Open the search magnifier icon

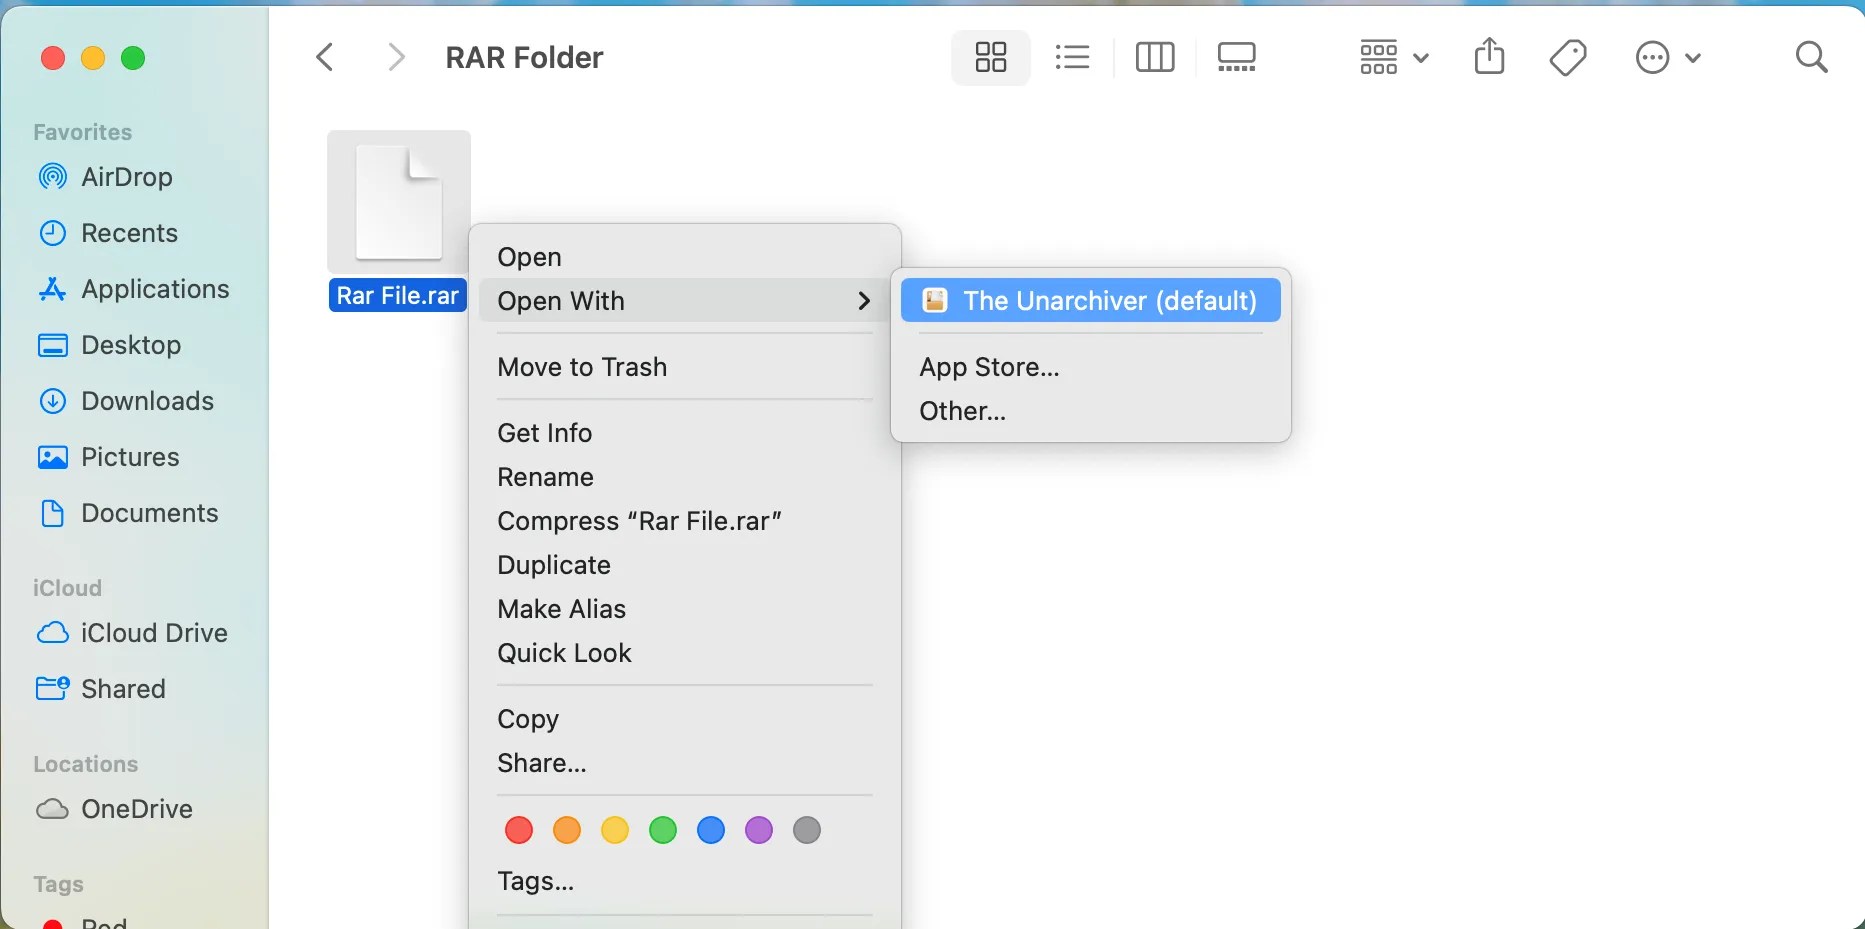[1811, 57]
